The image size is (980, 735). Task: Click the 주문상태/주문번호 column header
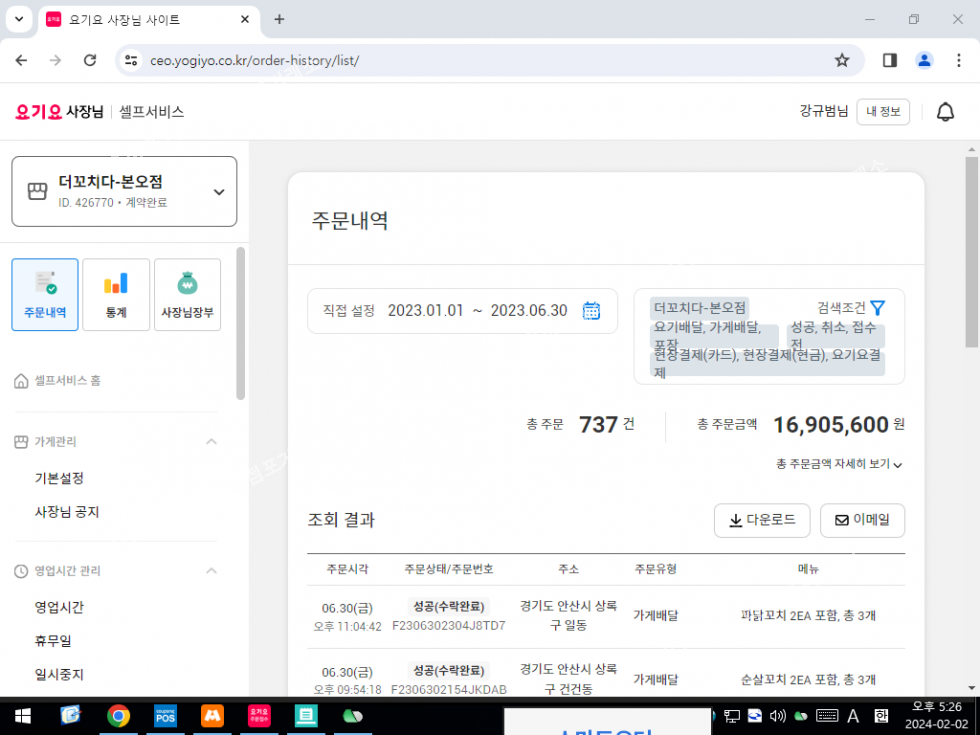coord(449,569)
